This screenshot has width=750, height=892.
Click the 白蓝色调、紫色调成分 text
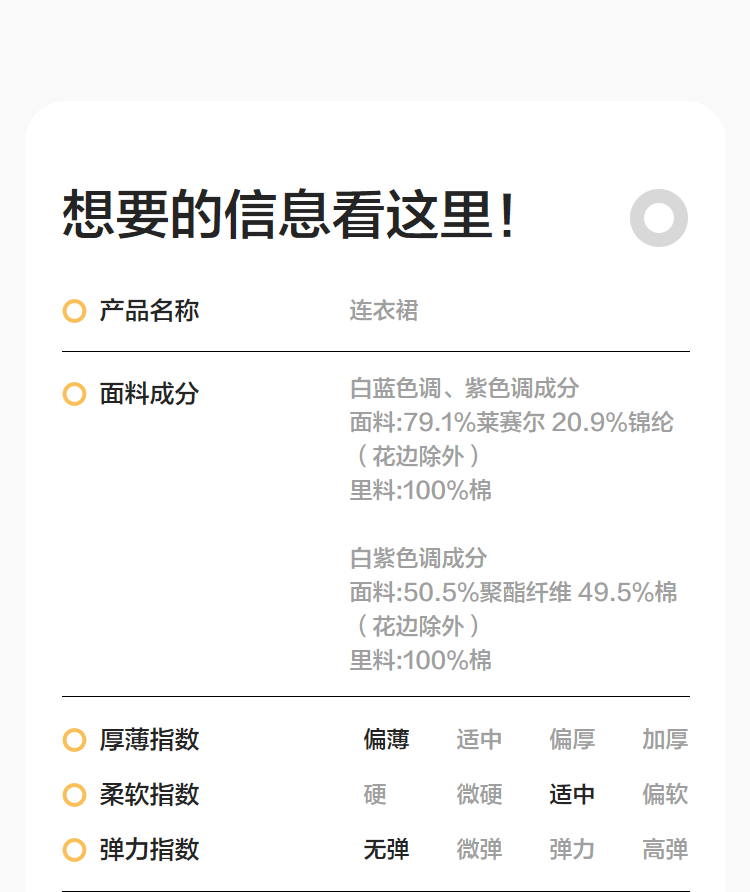coord(464,388)
